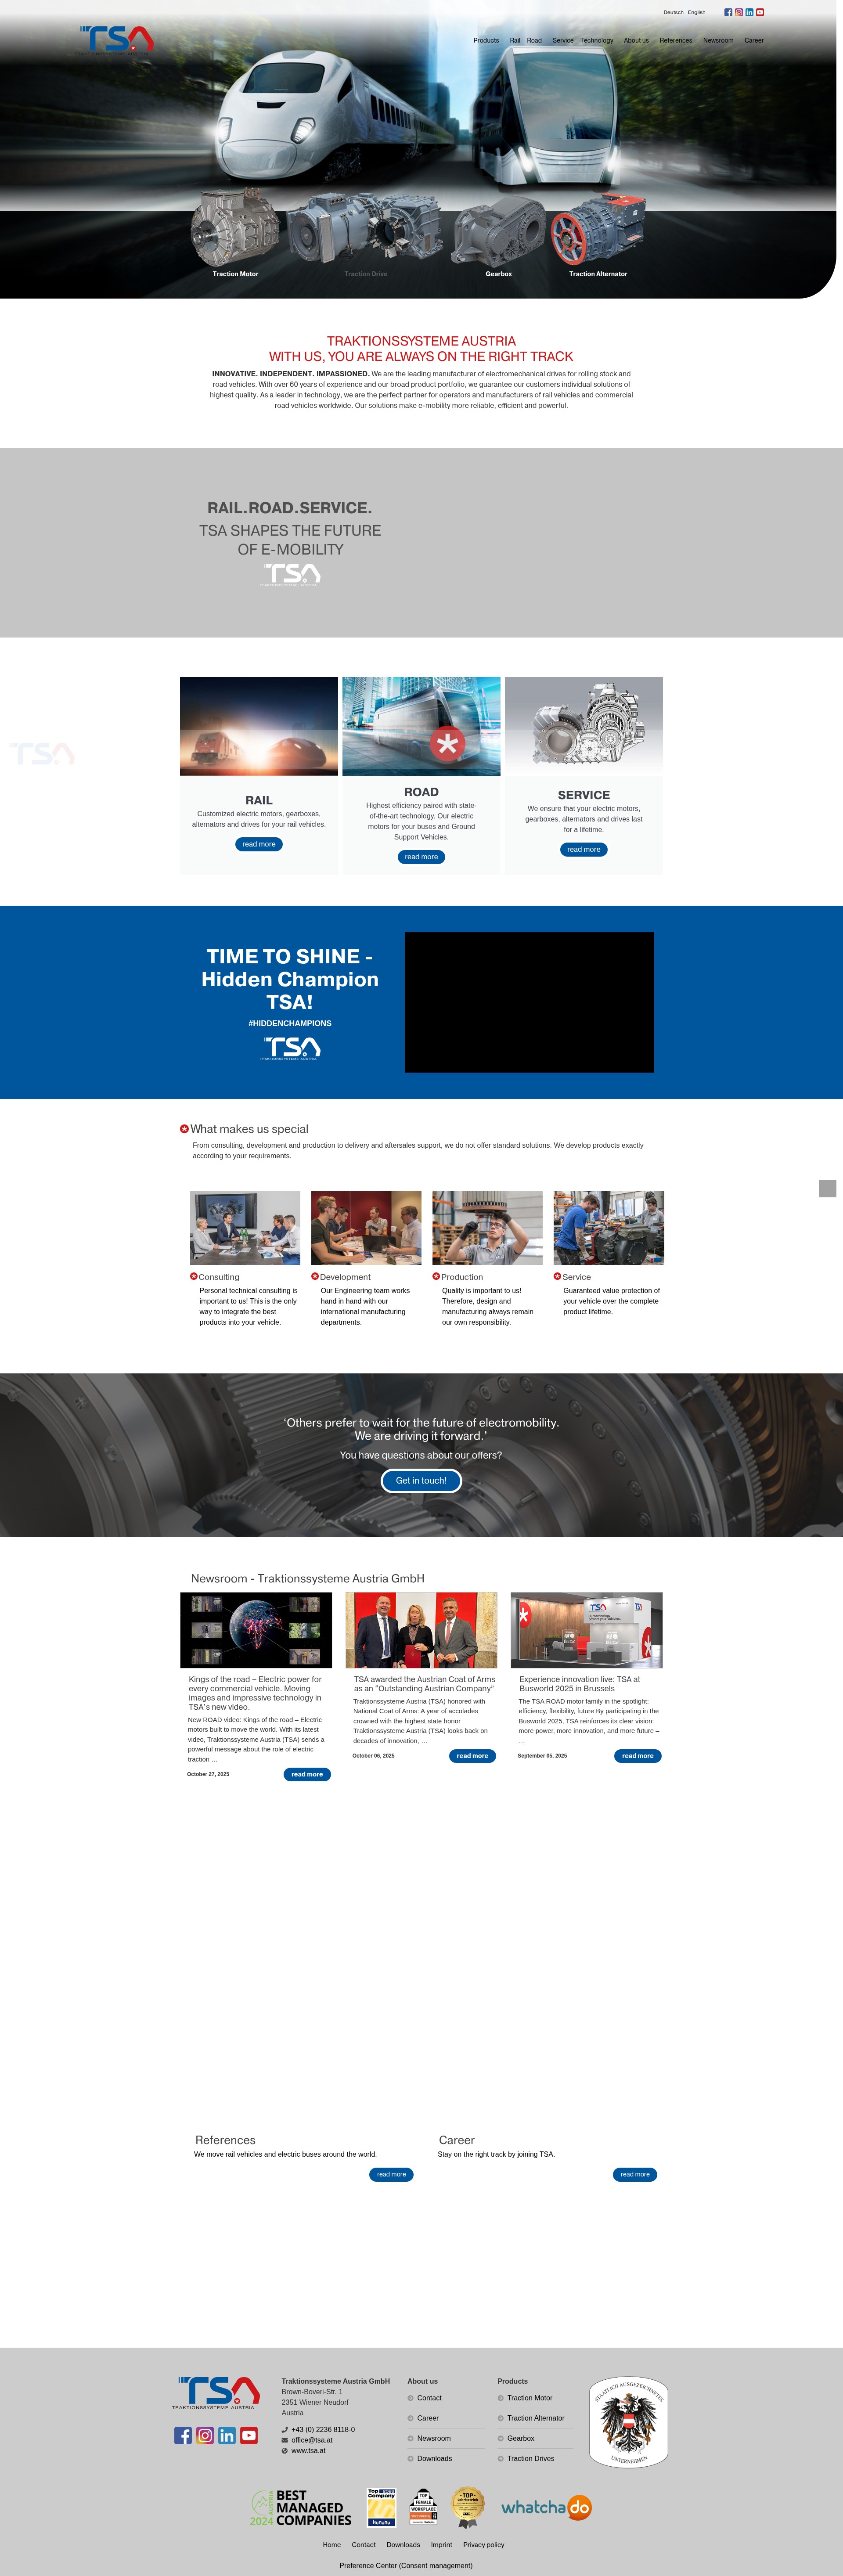Image resolution: width=843 pixels, height=2576 pixels.
Task: Click footer Traction Alternator link
Action: [x=535, y=2418]
